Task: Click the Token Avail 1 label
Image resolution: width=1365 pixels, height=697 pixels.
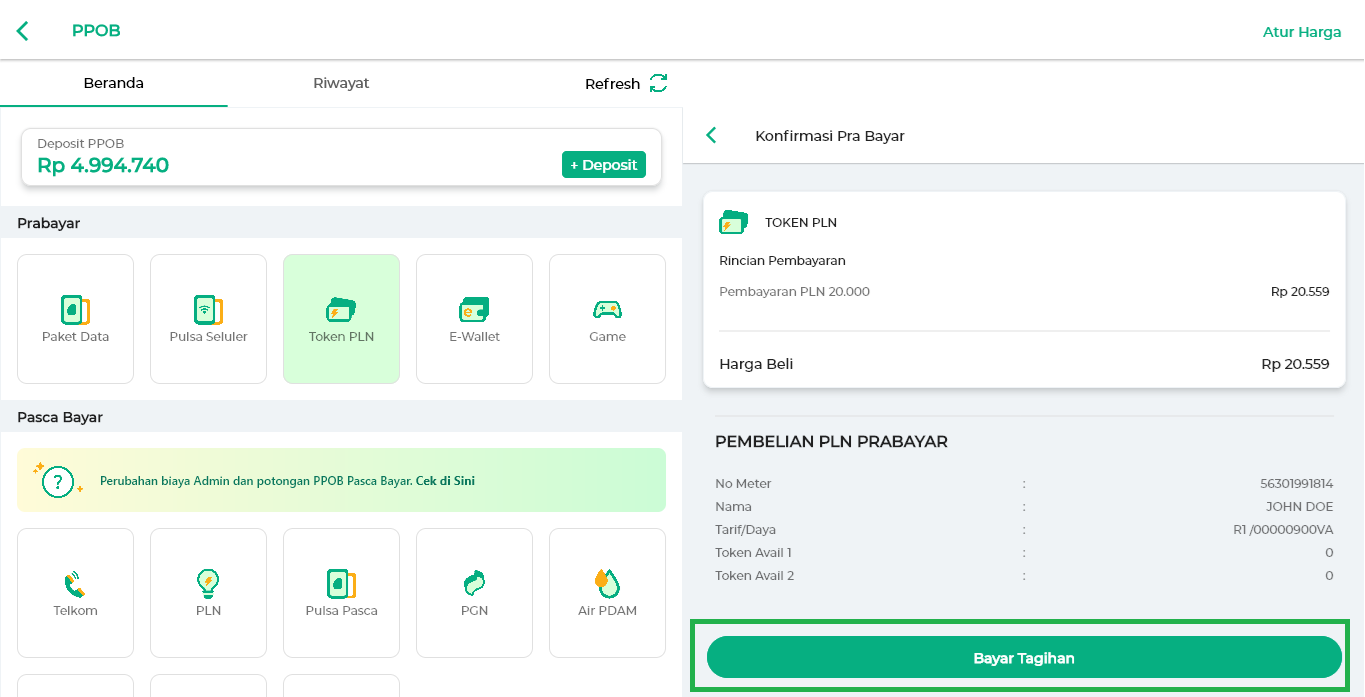Action: pyautogui.click(x=753, y=553)
